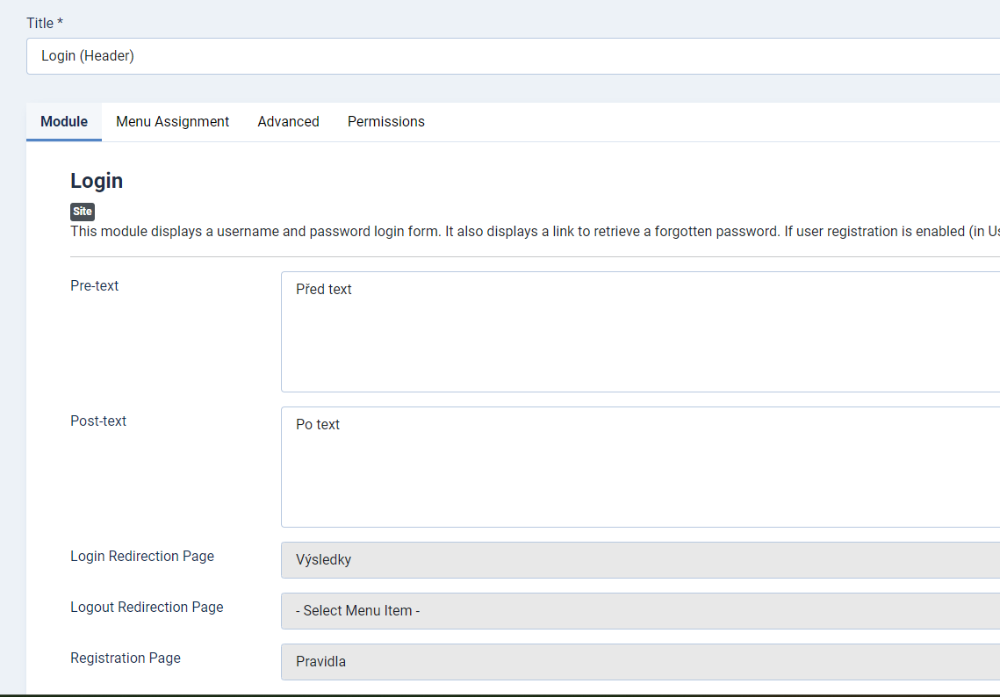1000x697 pixels.
Task: Click the Logout Redirection Page label
Action: 147,607
